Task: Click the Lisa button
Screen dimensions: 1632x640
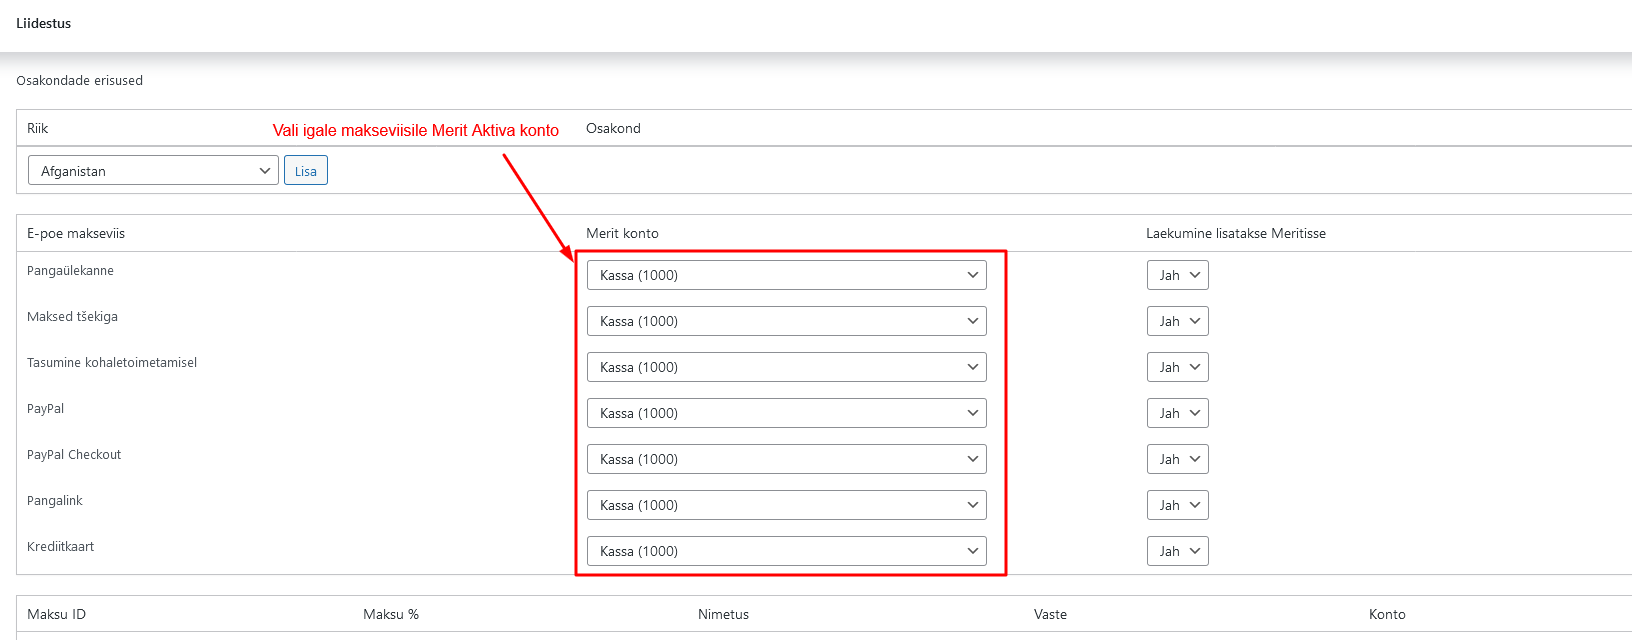Action: 305,171
